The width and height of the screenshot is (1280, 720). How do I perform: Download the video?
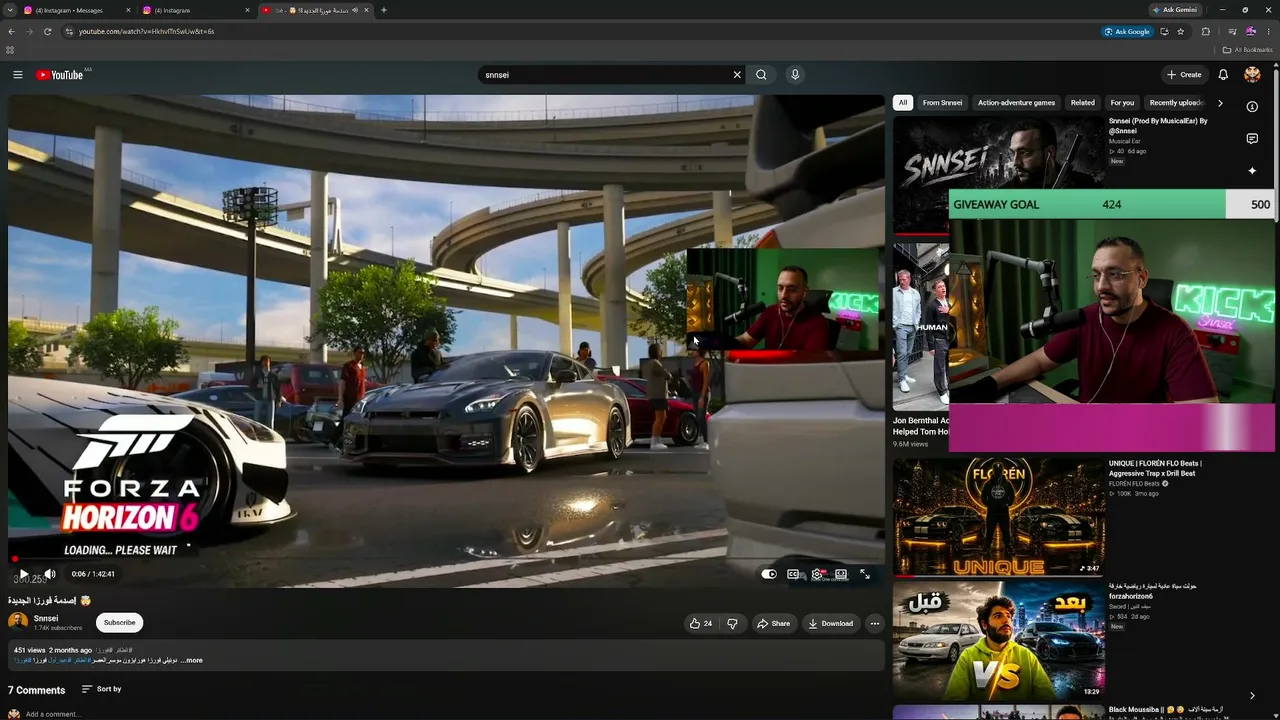pyautogui.click(x=830, y=623)
